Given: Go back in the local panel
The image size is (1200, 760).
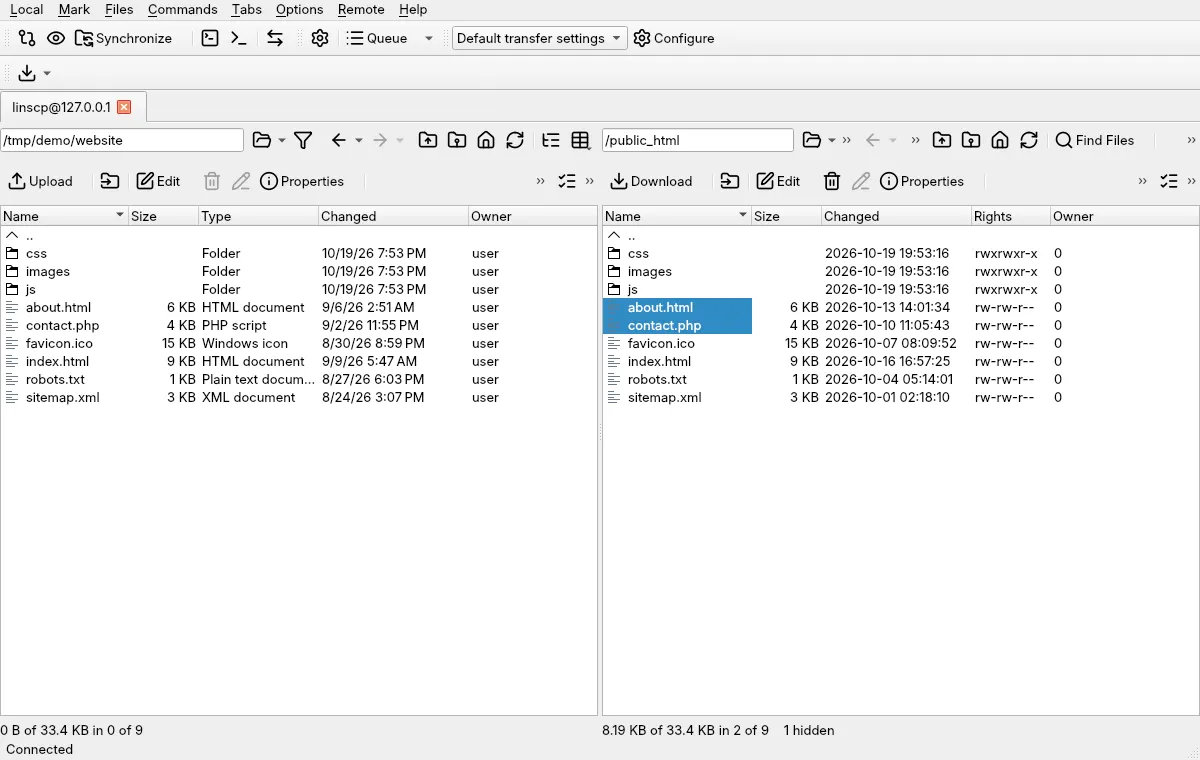Looking at the screenshot, I should pos(339,140).
